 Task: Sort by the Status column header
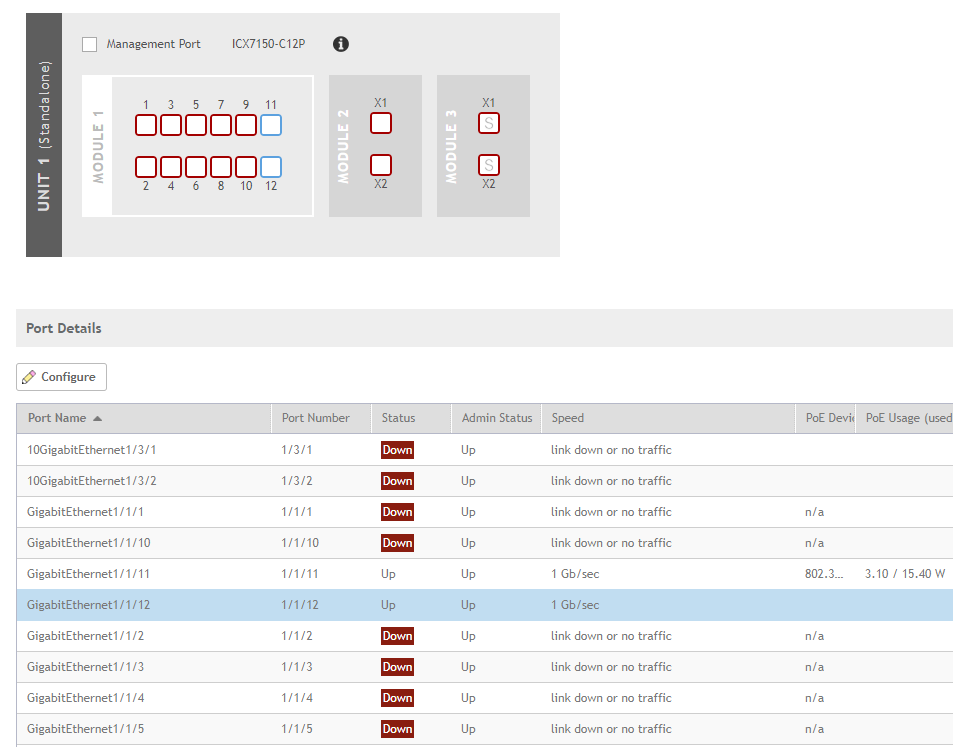[x=398, y=418]
